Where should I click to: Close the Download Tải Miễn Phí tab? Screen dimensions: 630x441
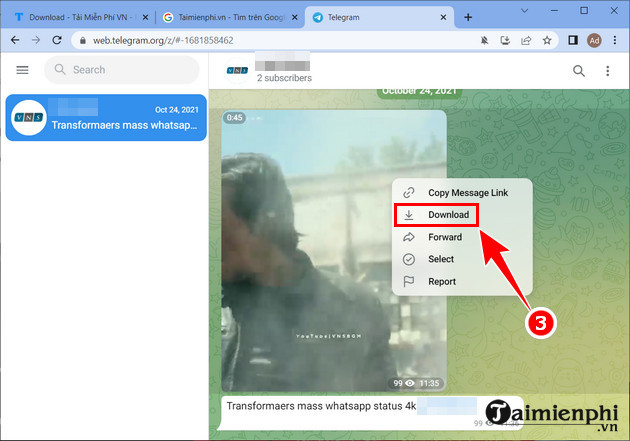(145, 17)
